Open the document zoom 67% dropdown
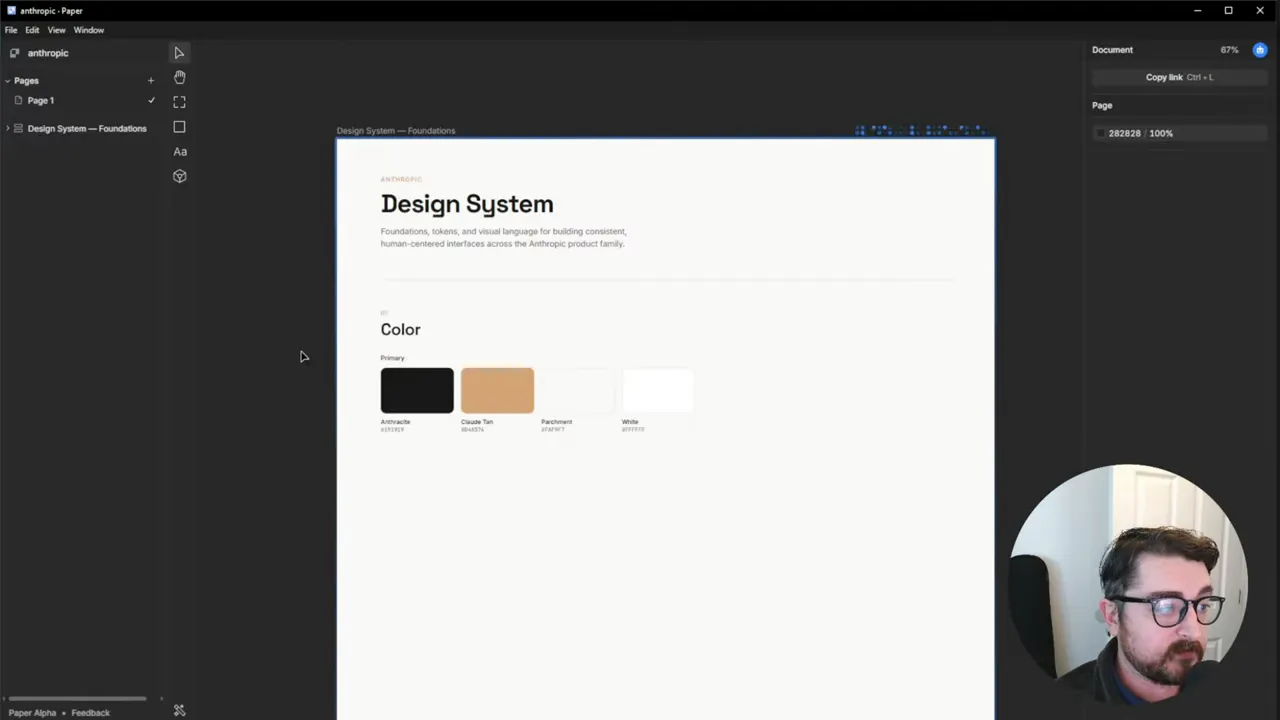Viewport: 1280px width, 720px height. point(1229,49)
